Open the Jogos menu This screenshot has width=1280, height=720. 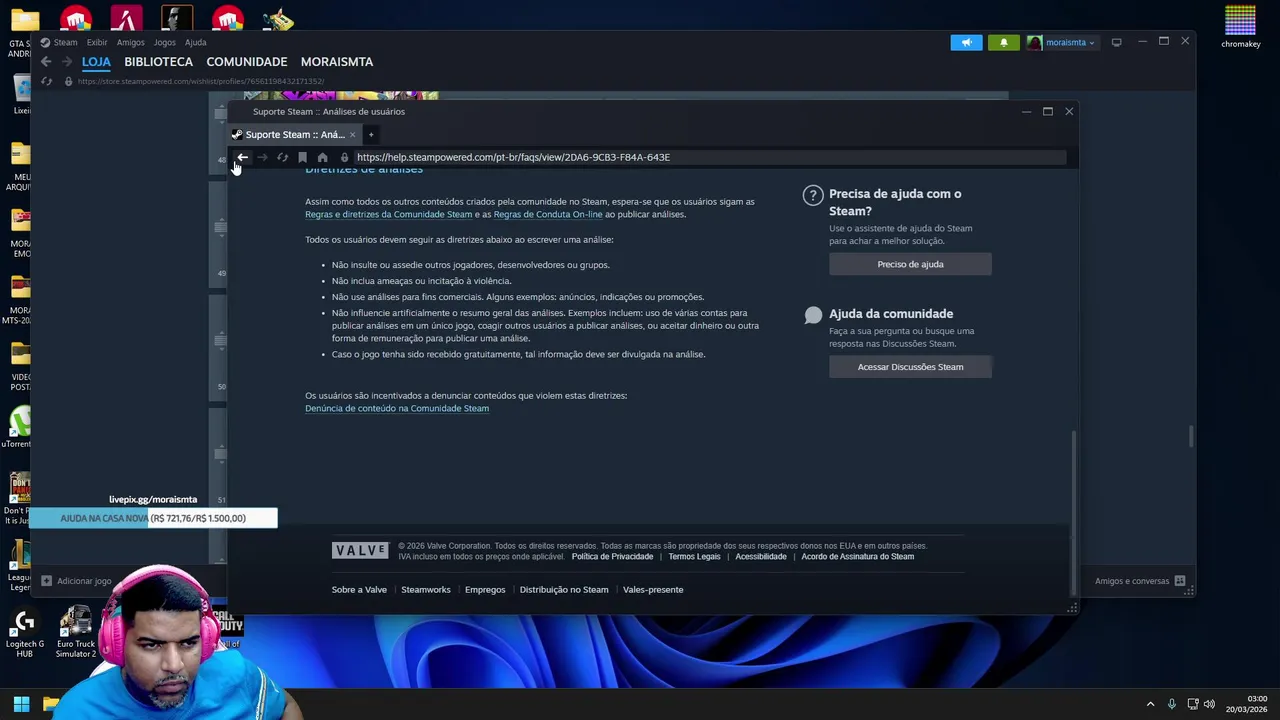(x=165, y=42)
